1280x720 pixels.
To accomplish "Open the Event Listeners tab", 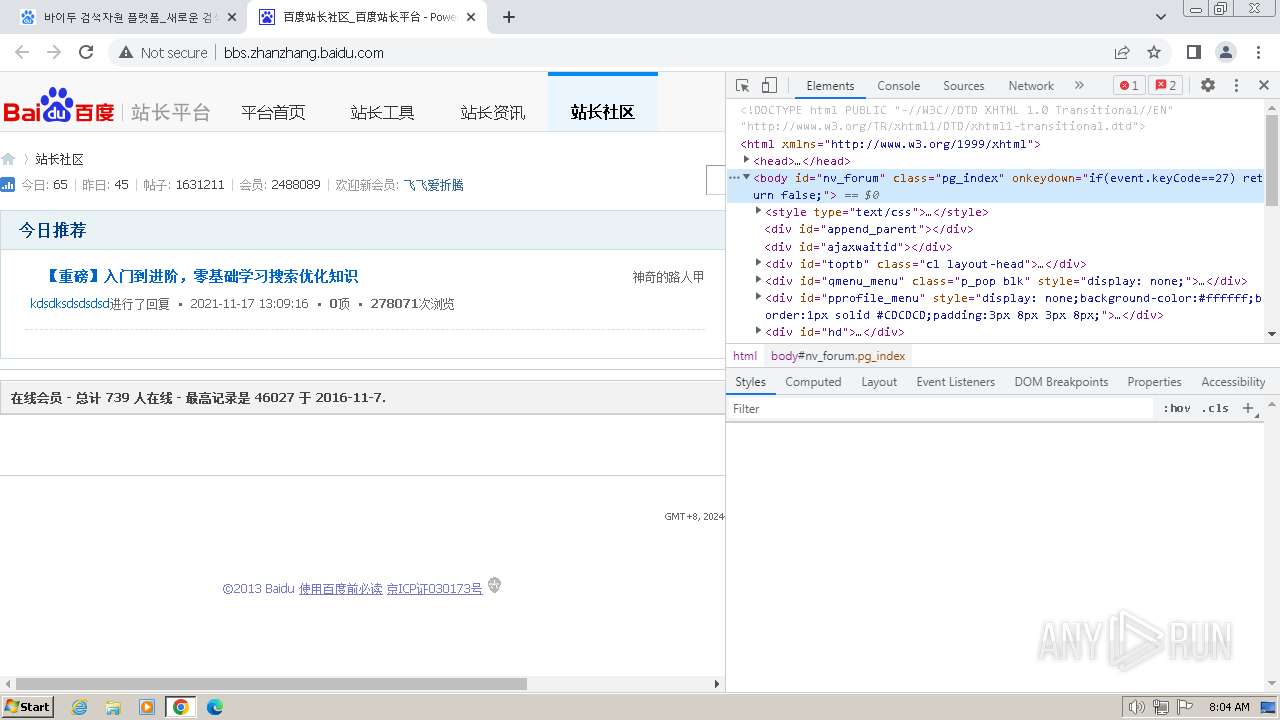I will 955,382.
